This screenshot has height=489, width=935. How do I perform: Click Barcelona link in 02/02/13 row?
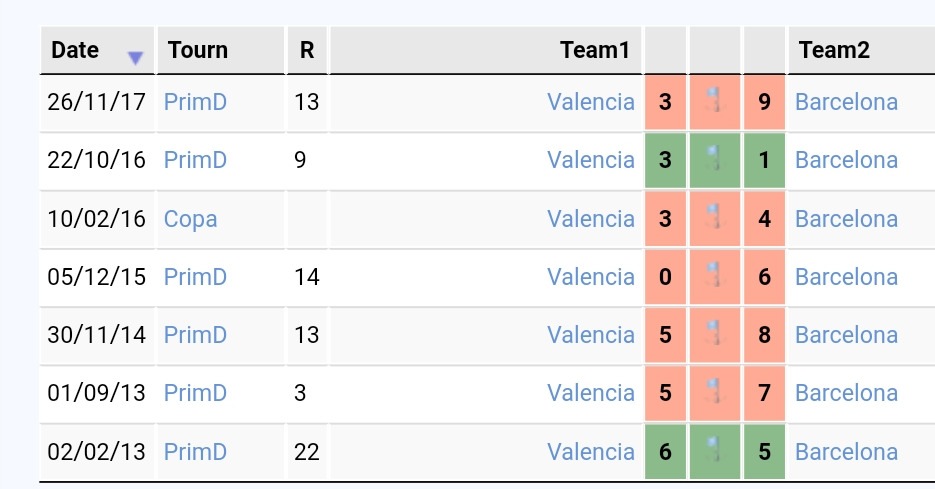[846, 451]
